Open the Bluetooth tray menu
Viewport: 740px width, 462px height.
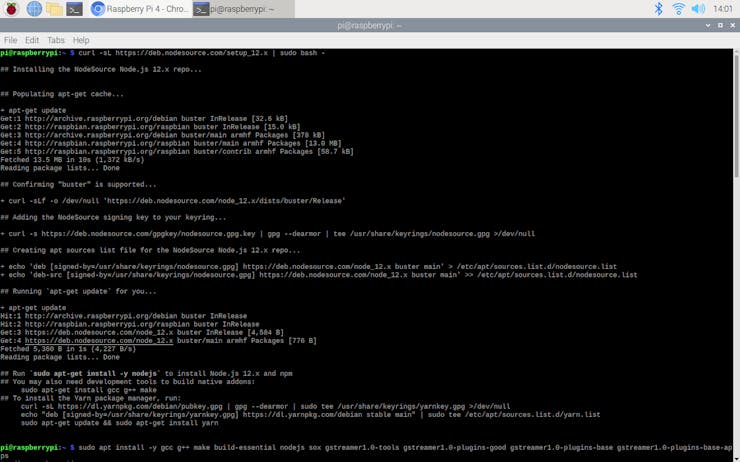point(658,8)
